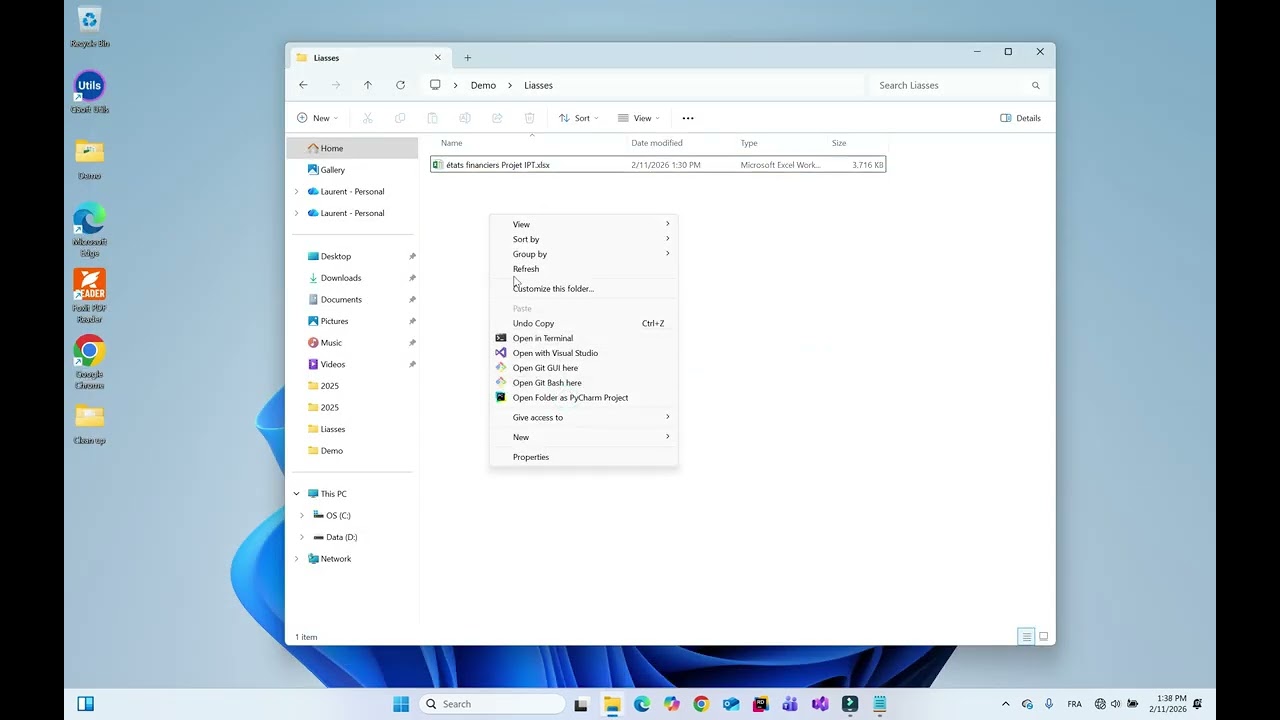This screenshot has height=720, width=1280.
Task: Select the Clean up folder on the desktop
Action: (89, 424)
